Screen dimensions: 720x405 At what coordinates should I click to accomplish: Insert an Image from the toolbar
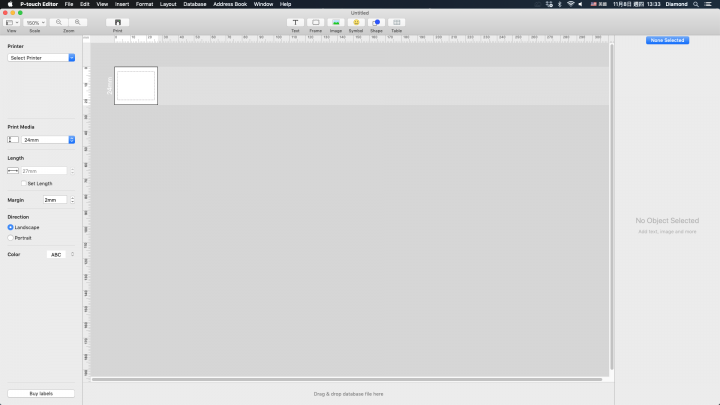point(336,22)
